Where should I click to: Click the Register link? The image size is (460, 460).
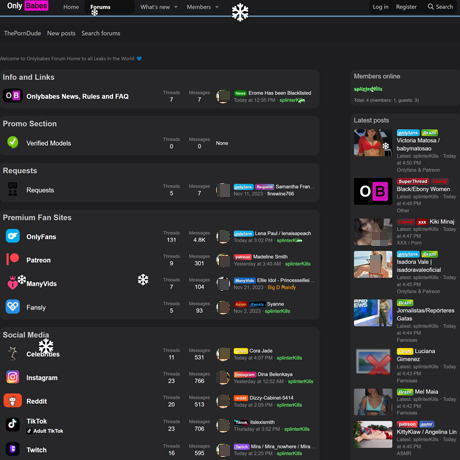[x=406, y=7]
